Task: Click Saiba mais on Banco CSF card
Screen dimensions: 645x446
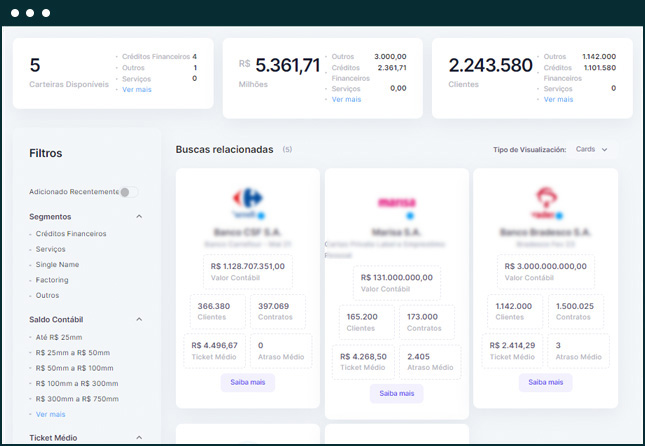Action: [x=247, y=382]
